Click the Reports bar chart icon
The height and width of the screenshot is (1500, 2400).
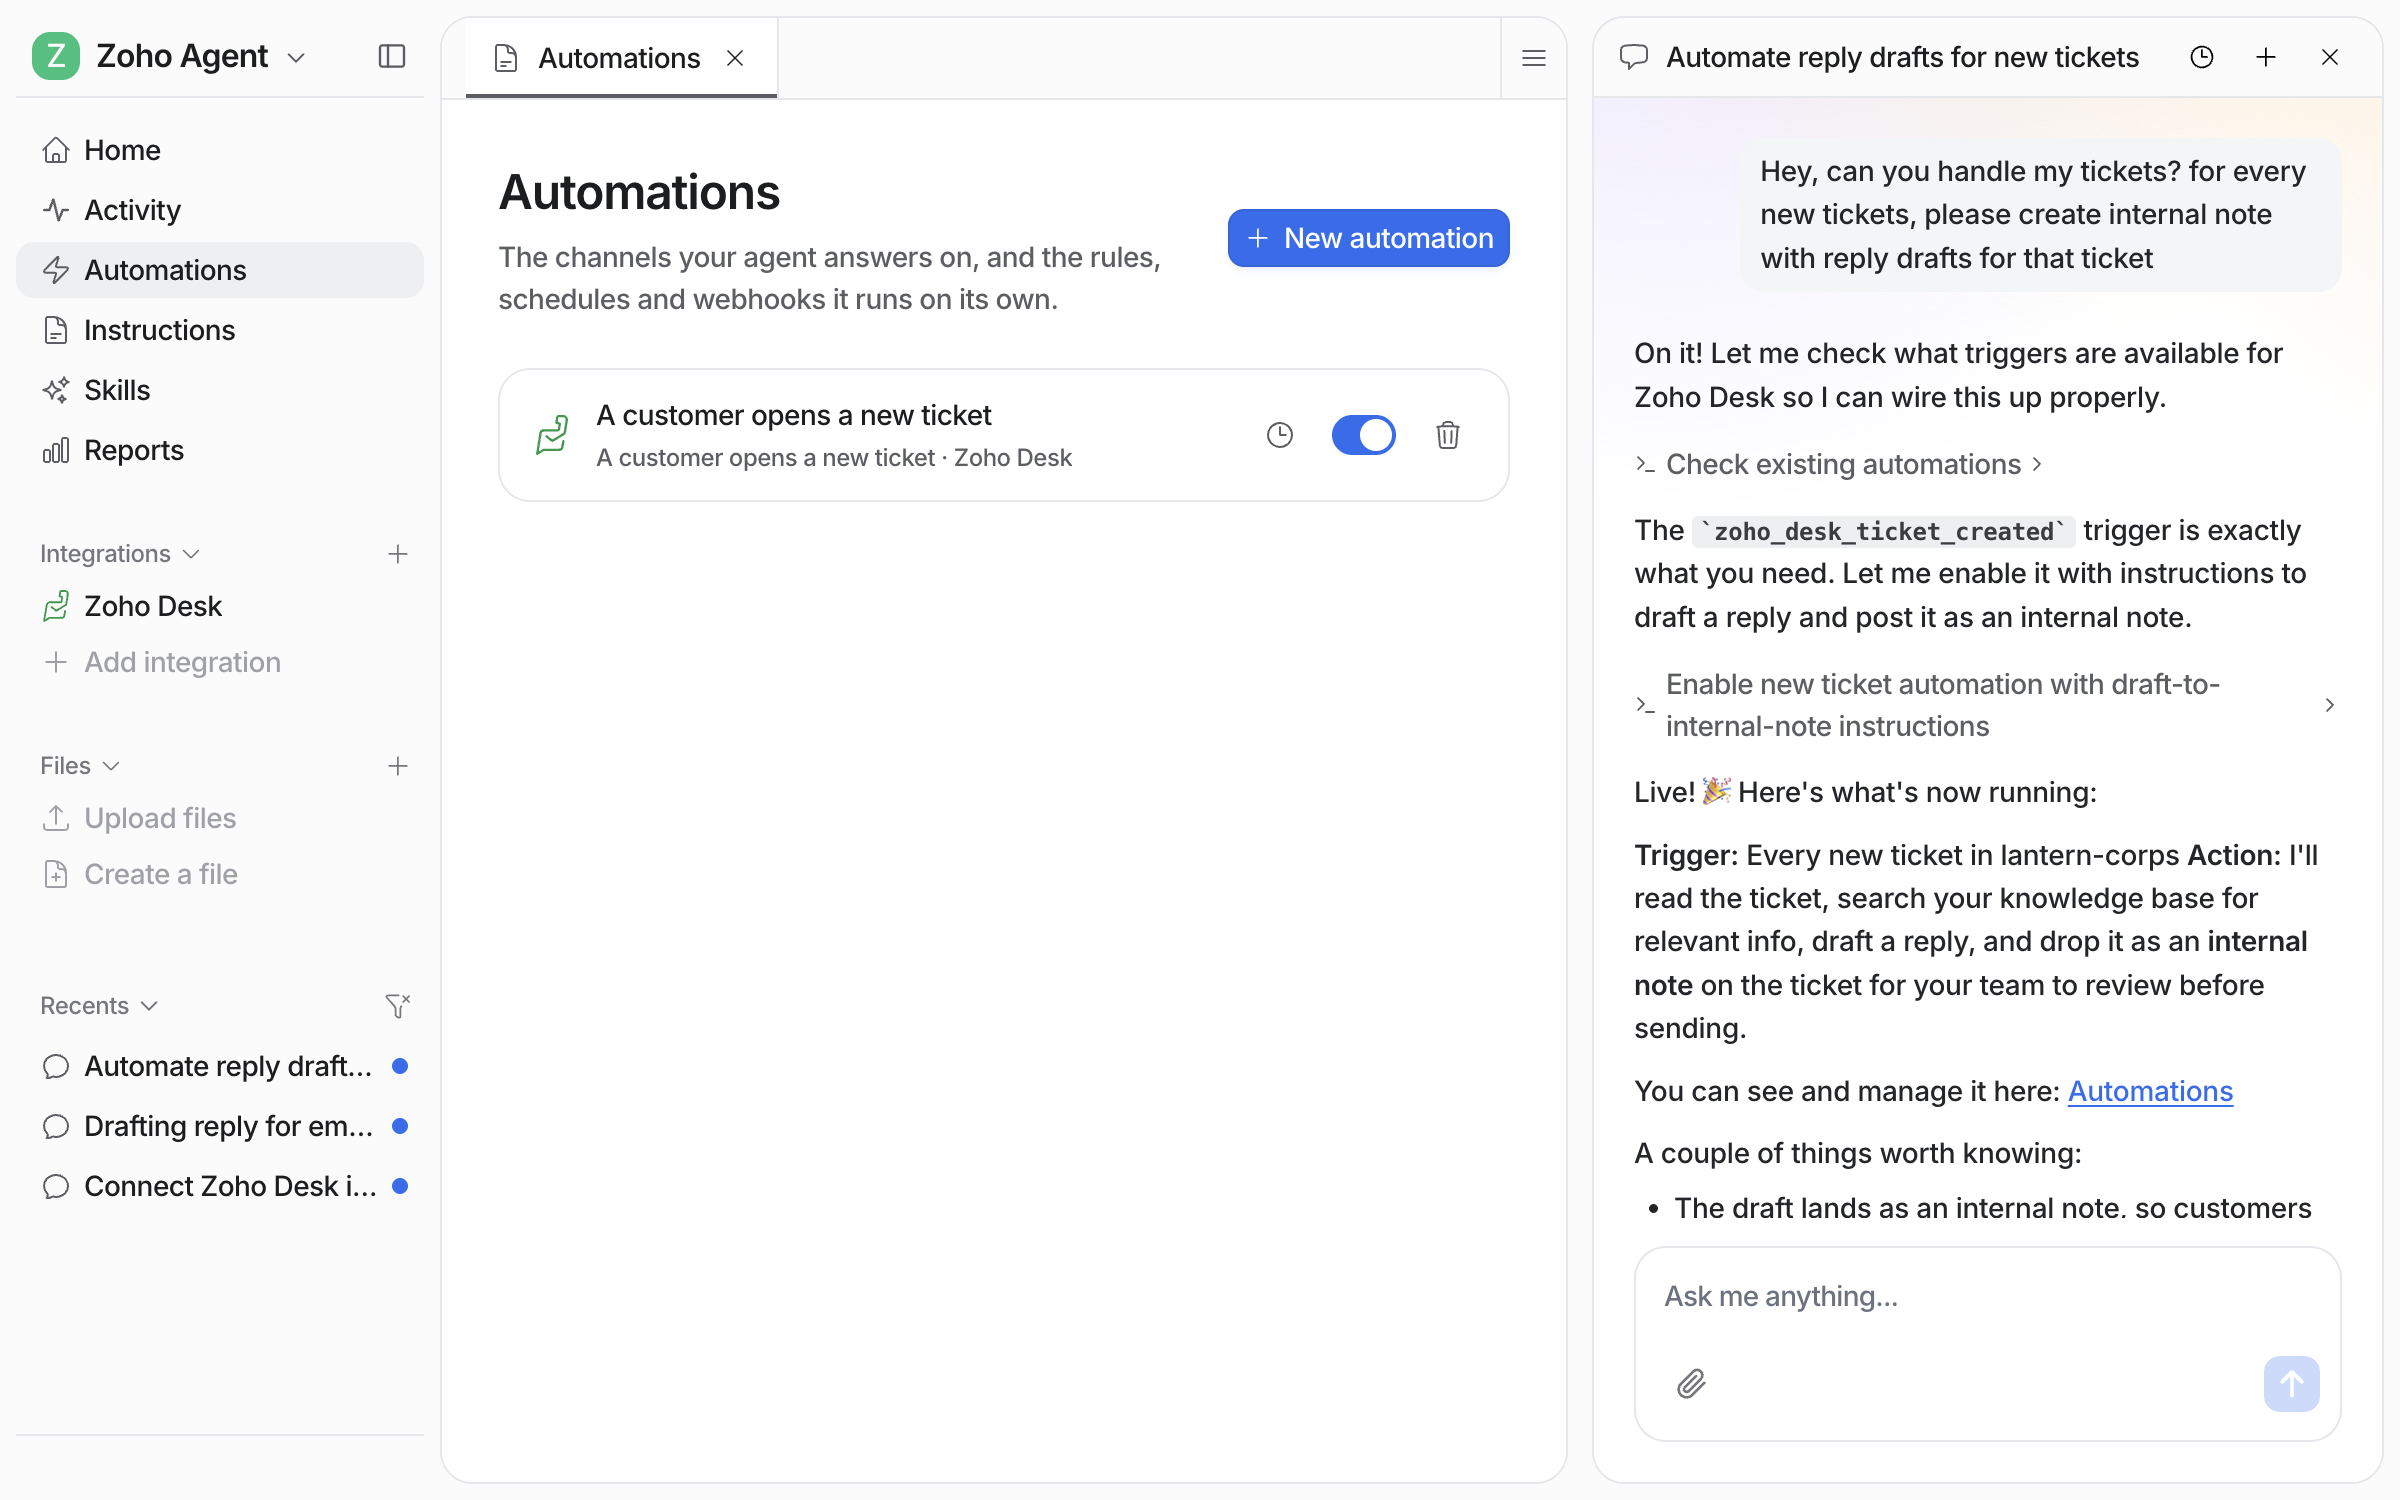pos(56,450)
